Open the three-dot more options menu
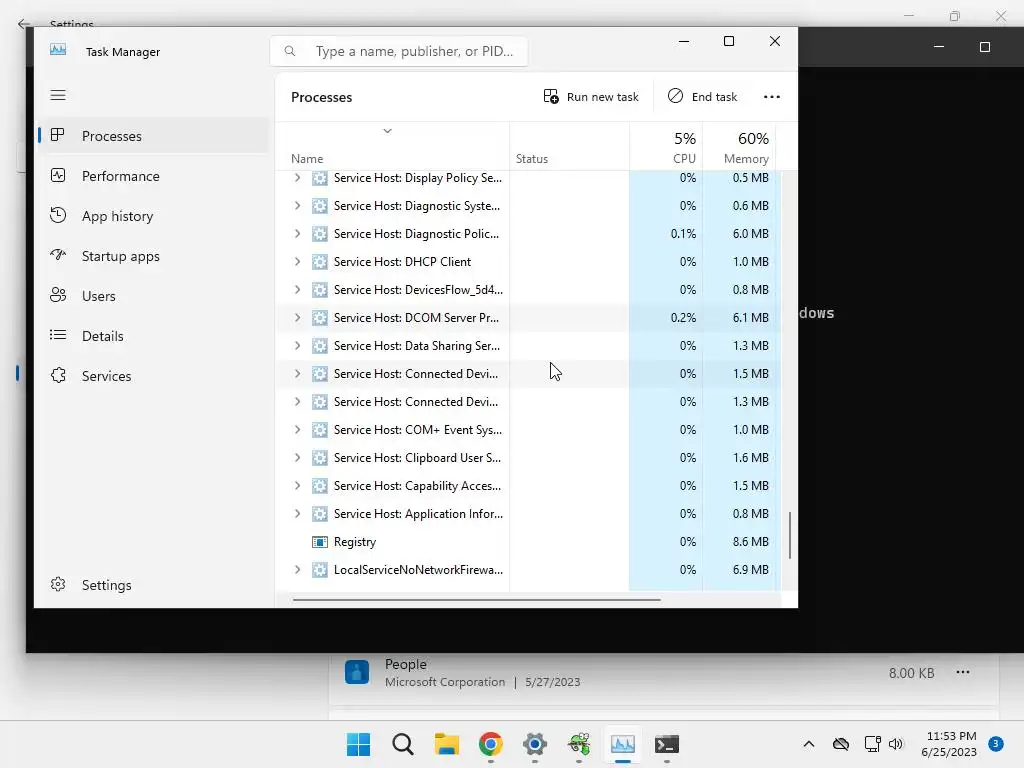 click(772, 97)
